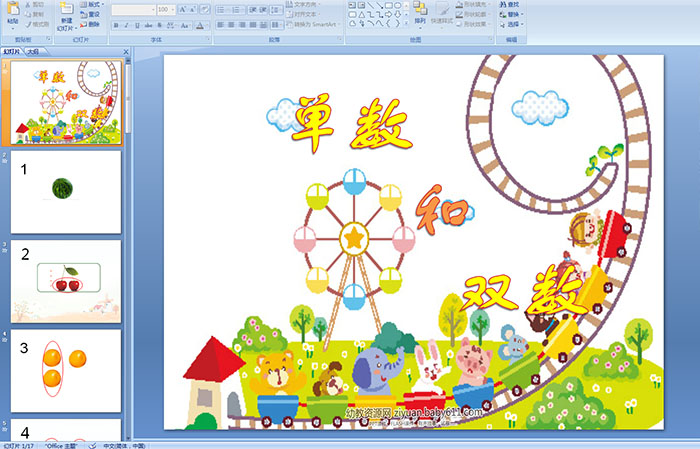Image resolution: width=700 pixels, height=449 pixels.
Task: Click Convert to SmartArt (转换为 SmartArt)
Action: (x=313, y=24)
